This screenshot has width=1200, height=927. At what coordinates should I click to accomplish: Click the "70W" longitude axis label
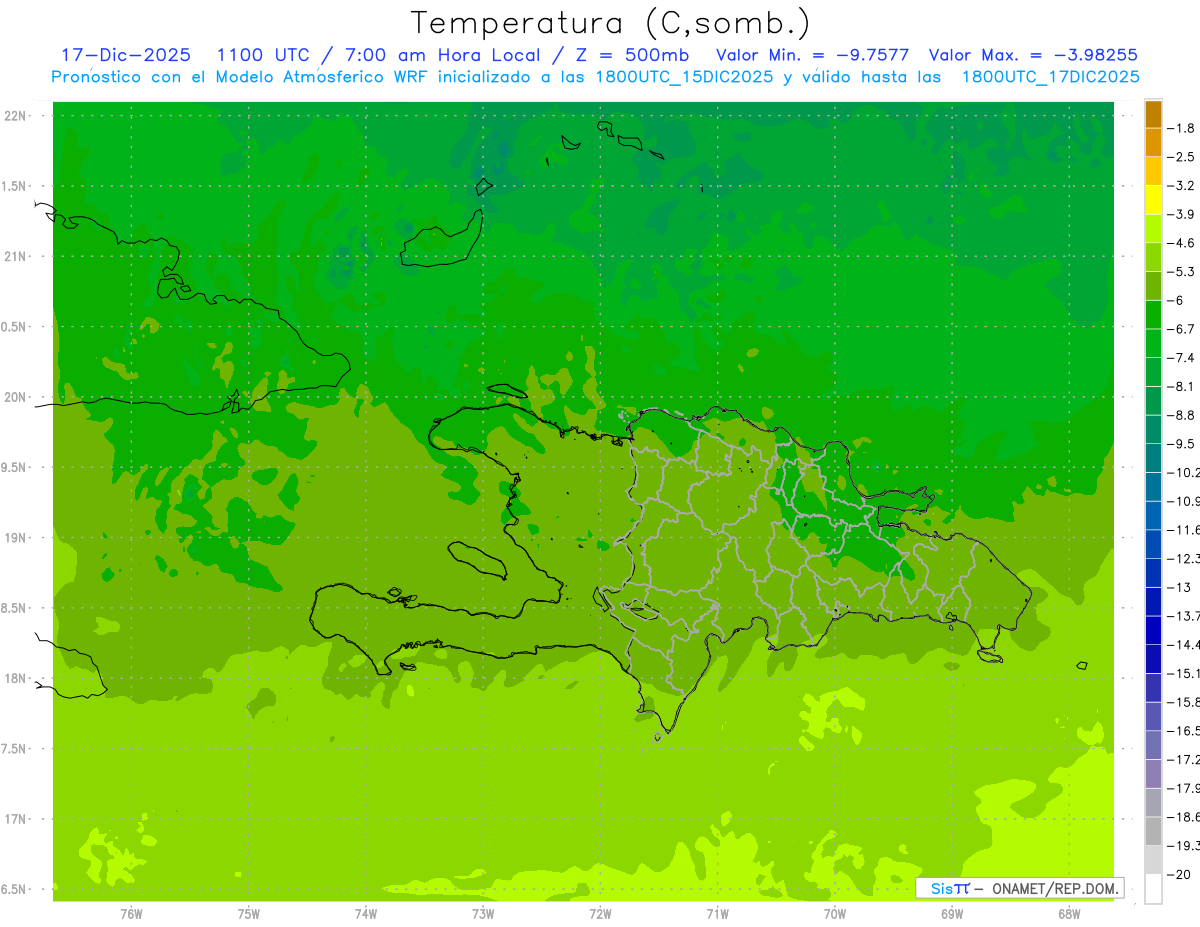(835, 914)
